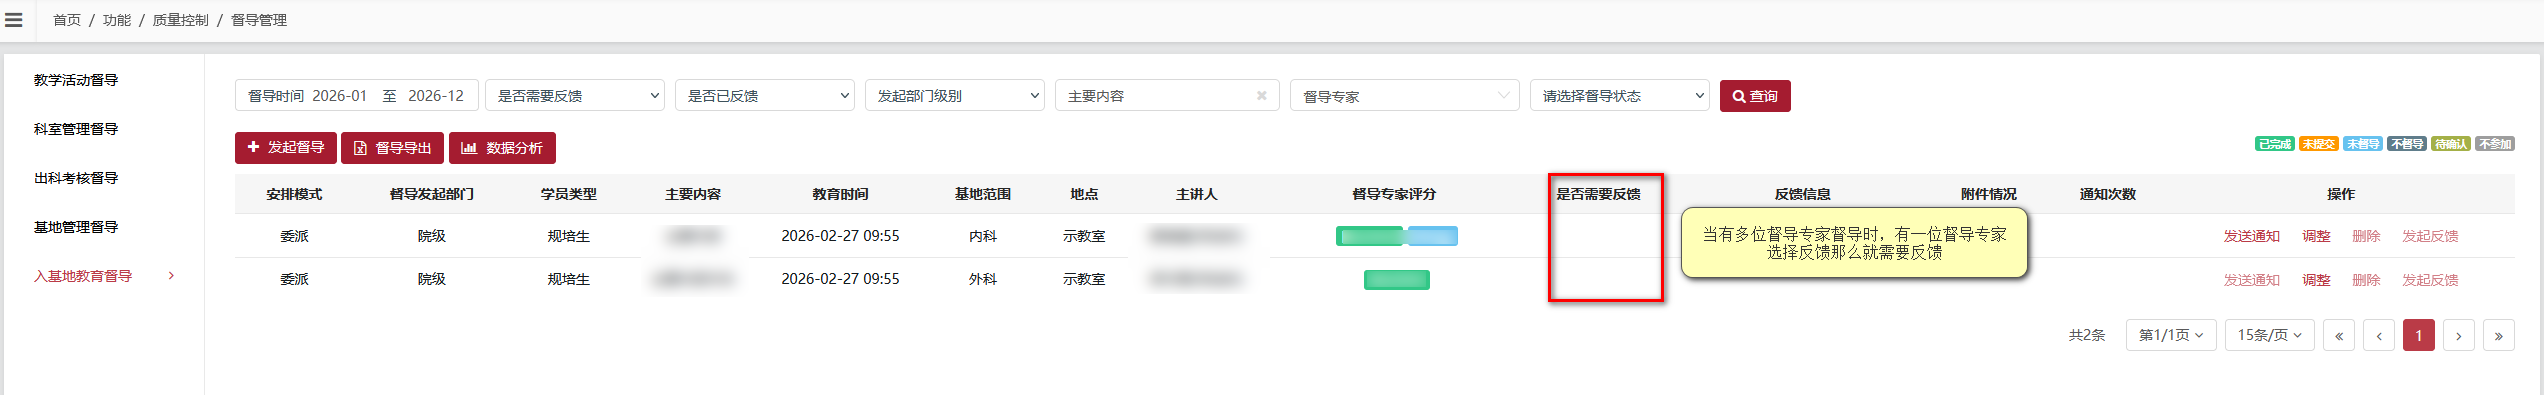Image resolution: width=2544 pixels, height=395 pixels.
Task: Click 删除 in the 内科 row
Action: (2366, 236)
